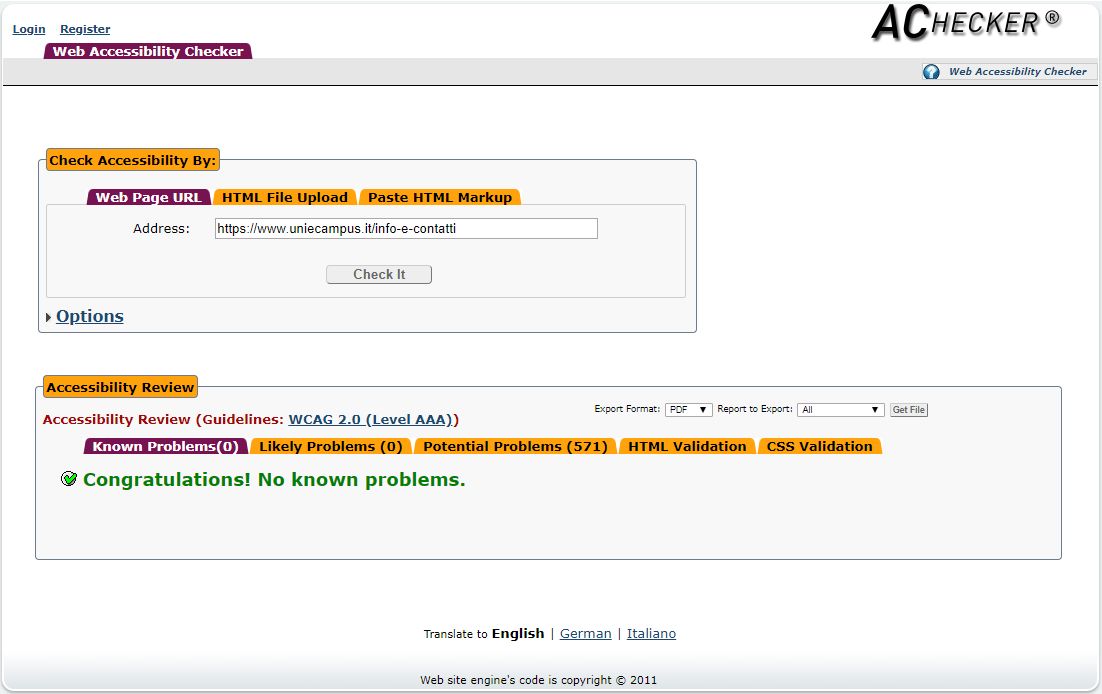1102x694 pixels.
Task: Click the Web Accessibility Checker help link
Action: (1018, 72)
